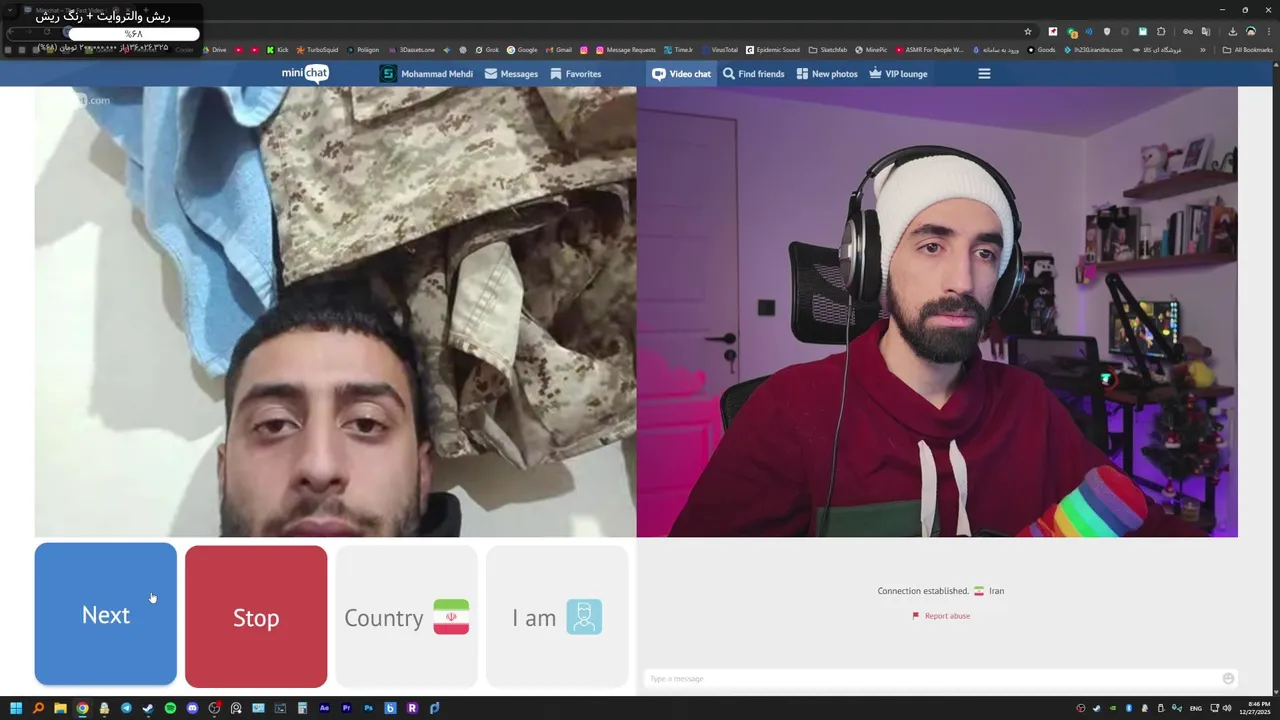
Task: Open the Message Requests bookmark
Action: [x=626, y=50]
